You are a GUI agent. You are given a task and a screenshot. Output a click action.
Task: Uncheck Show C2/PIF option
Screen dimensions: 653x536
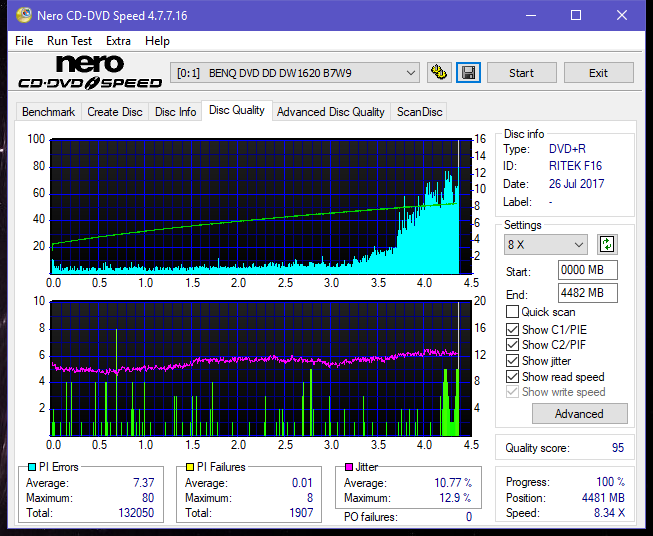pyautogui.click(x=512, y=345)
